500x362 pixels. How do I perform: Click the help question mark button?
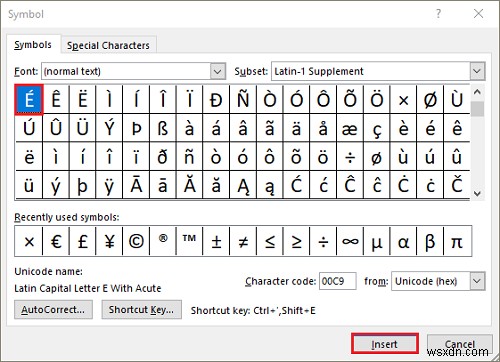[x=438, y=14]
